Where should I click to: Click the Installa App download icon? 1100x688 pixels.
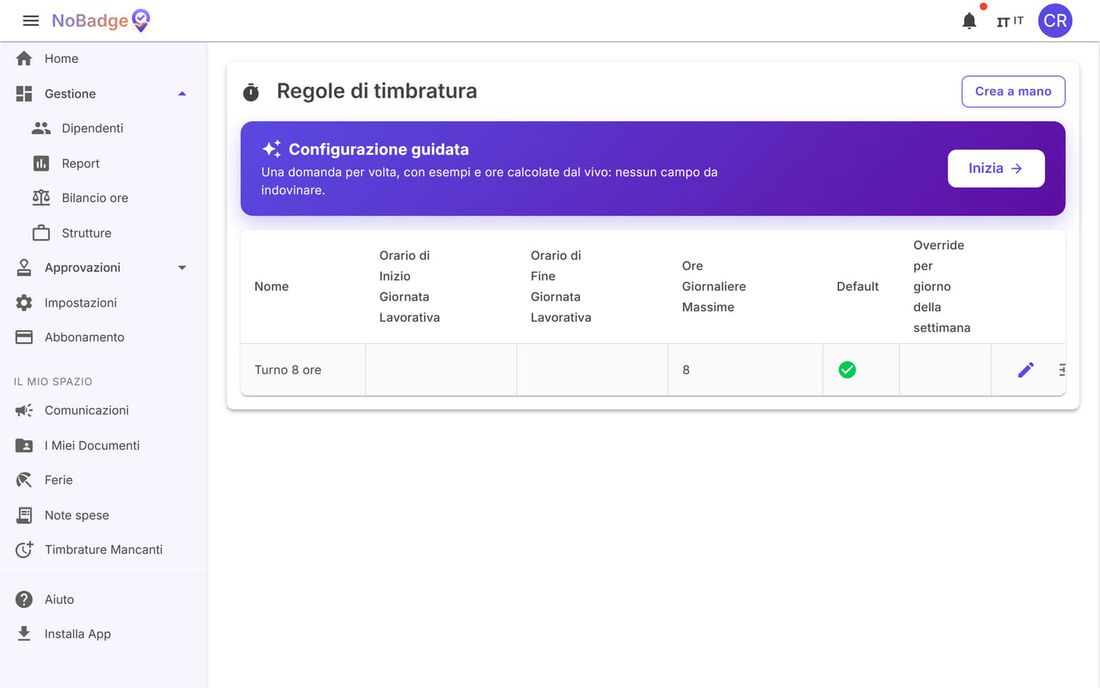tap(24, 634)
